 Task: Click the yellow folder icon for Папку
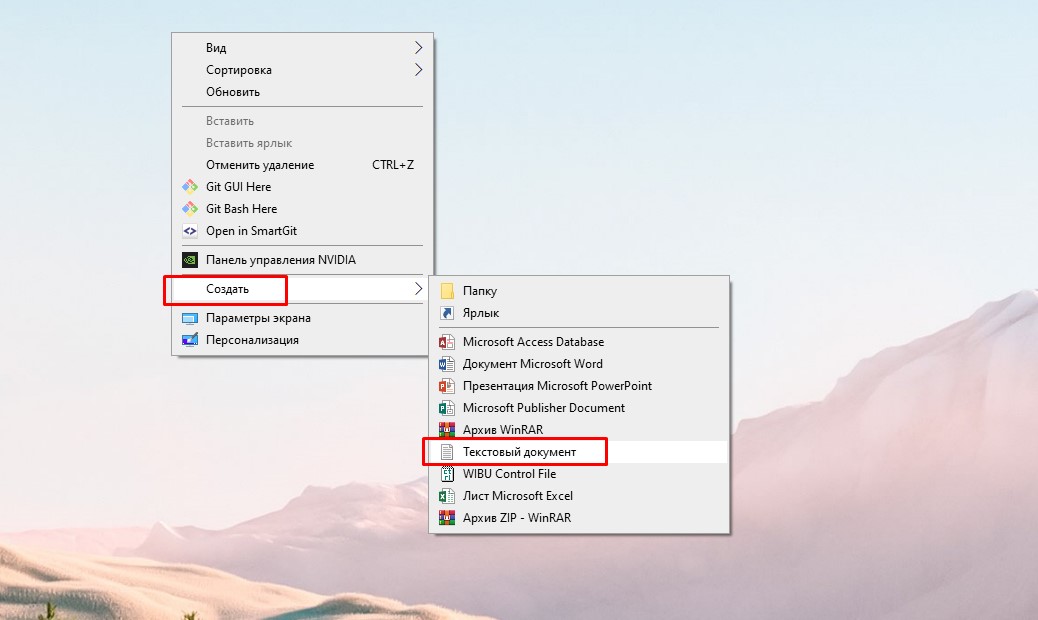click(447, 291)
